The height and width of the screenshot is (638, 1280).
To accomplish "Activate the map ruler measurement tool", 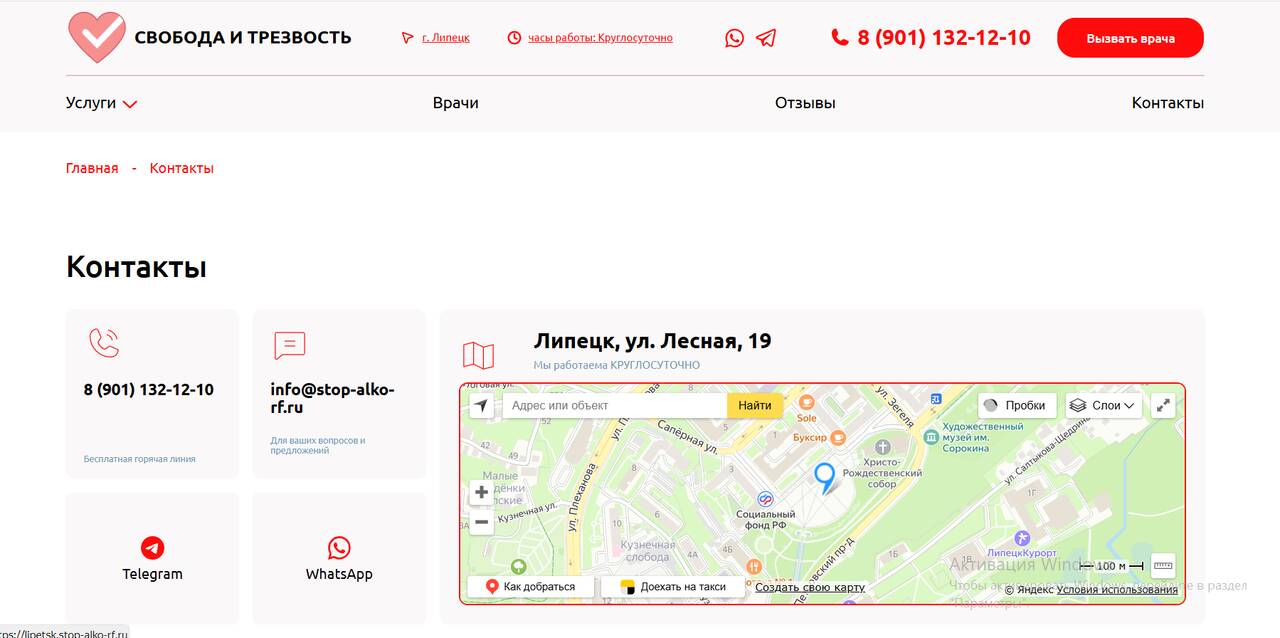I will click(x=1162, y=566).
